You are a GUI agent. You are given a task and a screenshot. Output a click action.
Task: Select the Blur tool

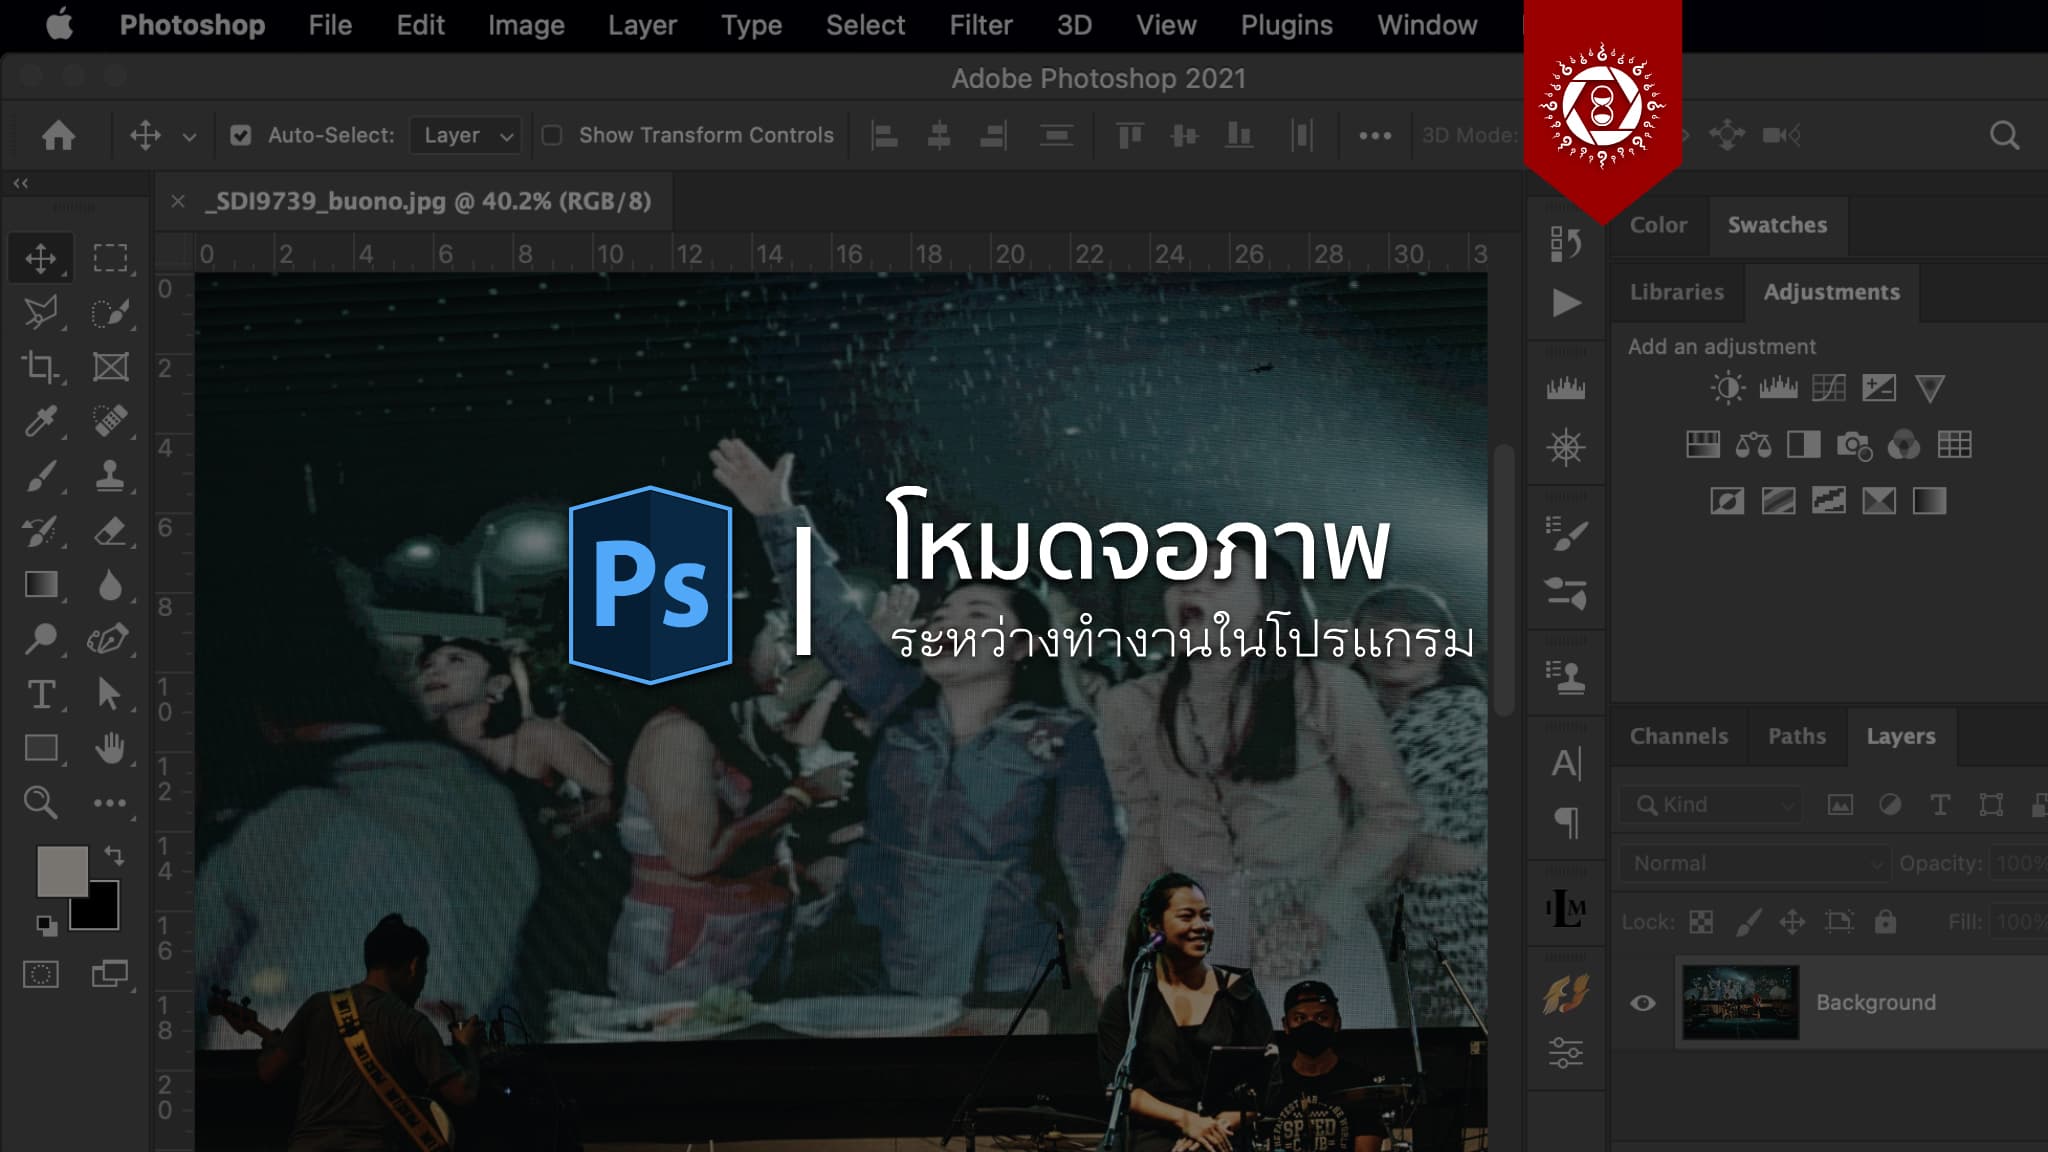[110, 585]
